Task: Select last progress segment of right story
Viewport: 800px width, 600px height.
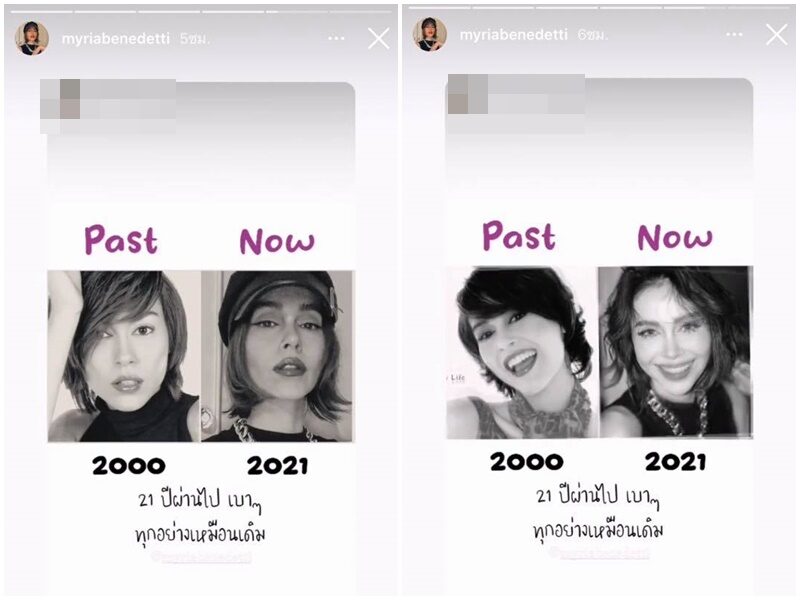Action: (x=758, y=8)
